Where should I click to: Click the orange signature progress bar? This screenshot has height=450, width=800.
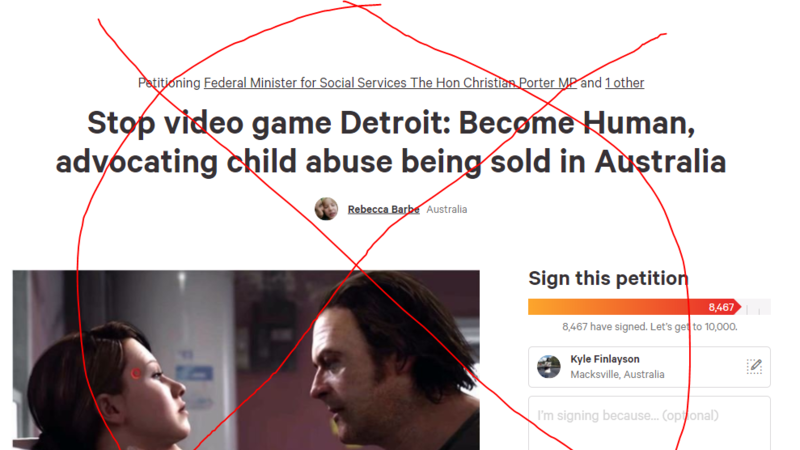click(x=634, y=307)
